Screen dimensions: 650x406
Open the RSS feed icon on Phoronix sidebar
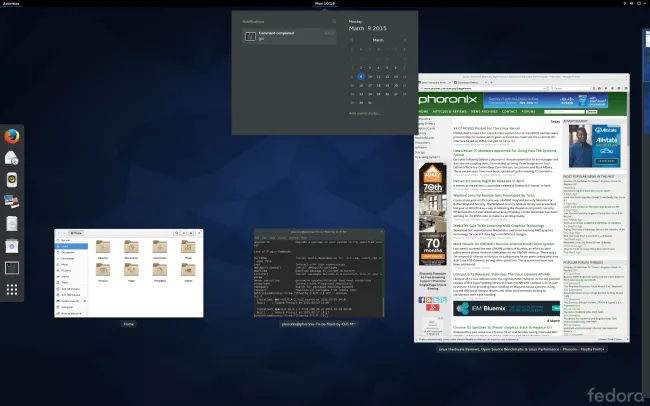click(x=429, y=300)
